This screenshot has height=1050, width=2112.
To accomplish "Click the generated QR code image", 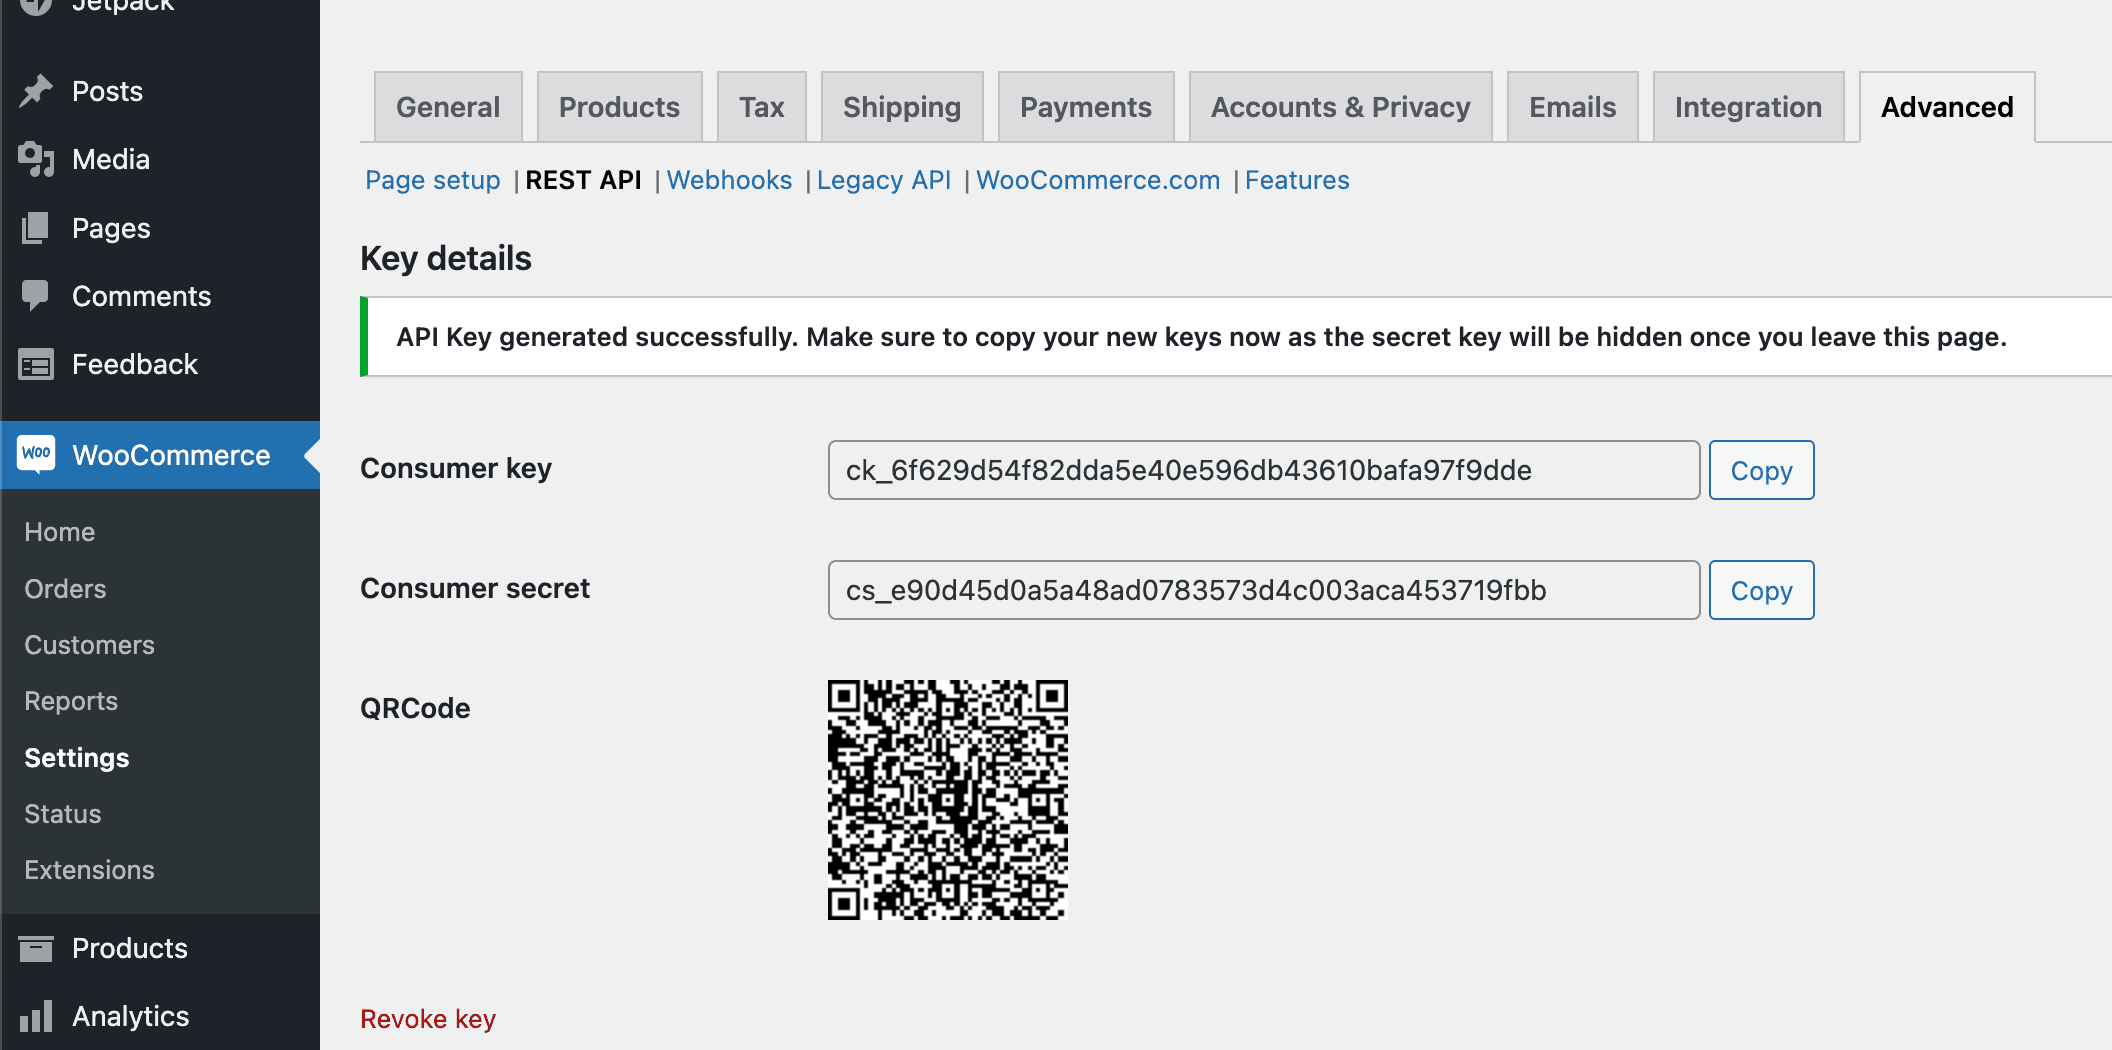I will (x=947, y=800).
